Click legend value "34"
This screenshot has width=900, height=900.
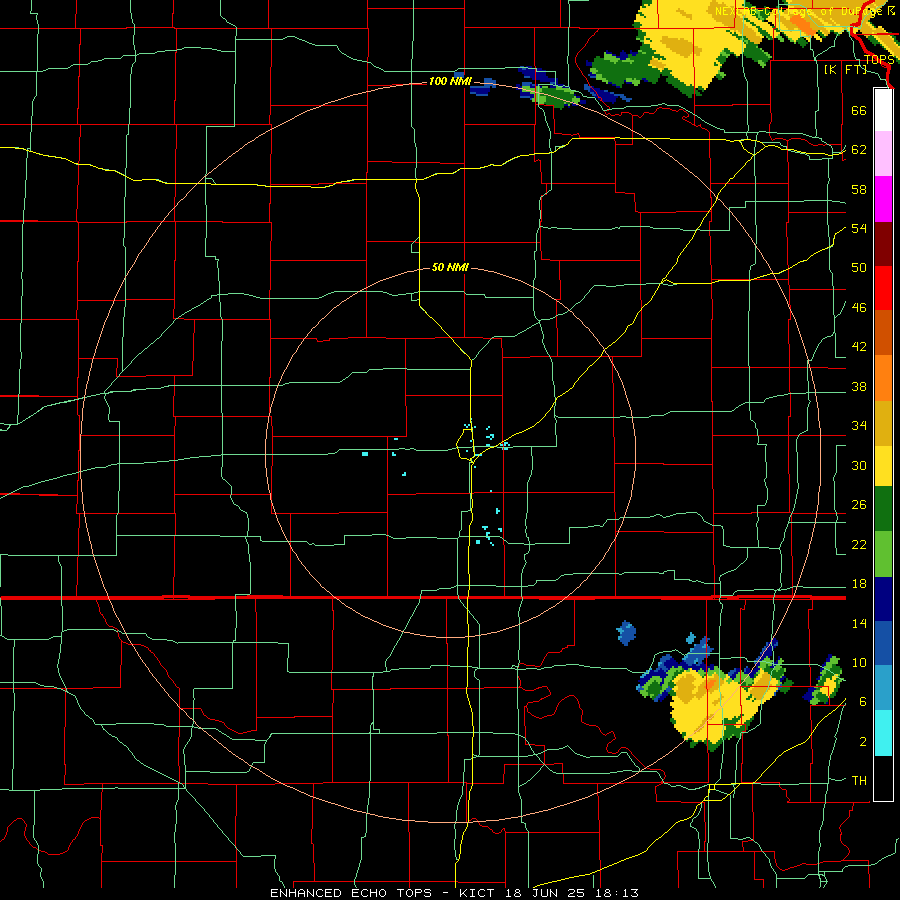859,426
